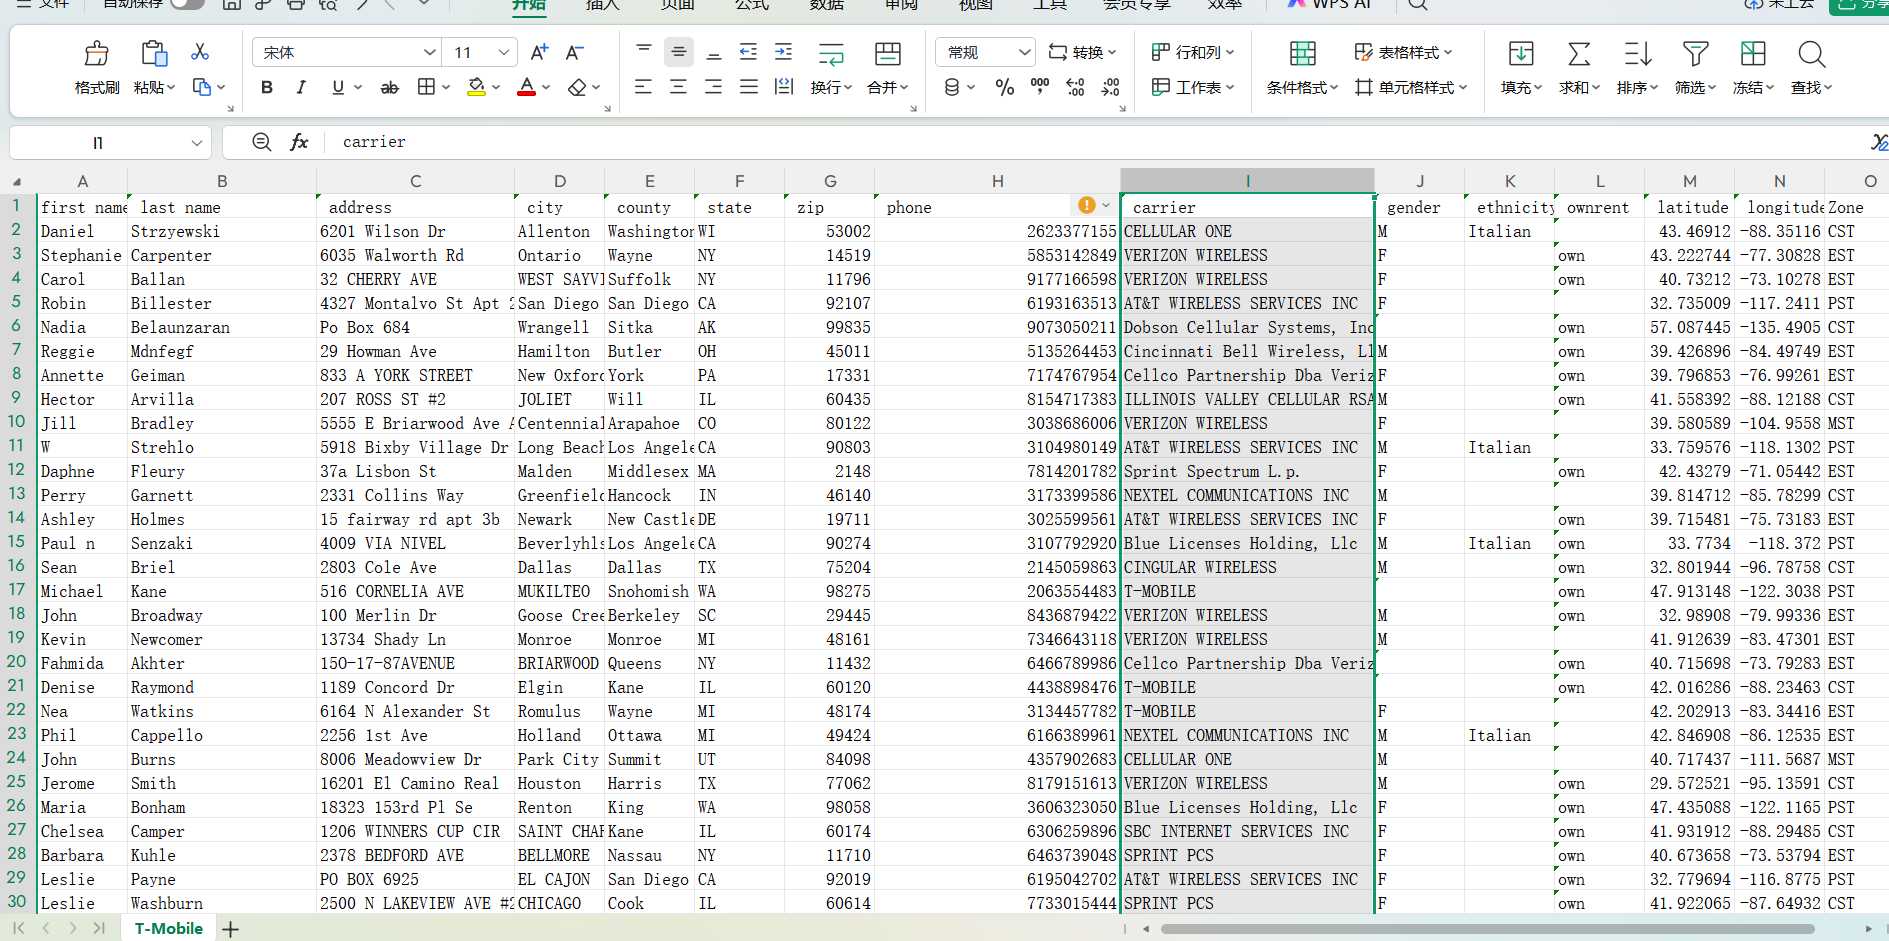
Task: Click the freeze panes (冻结) icon
Action: tap(1753, 53)
